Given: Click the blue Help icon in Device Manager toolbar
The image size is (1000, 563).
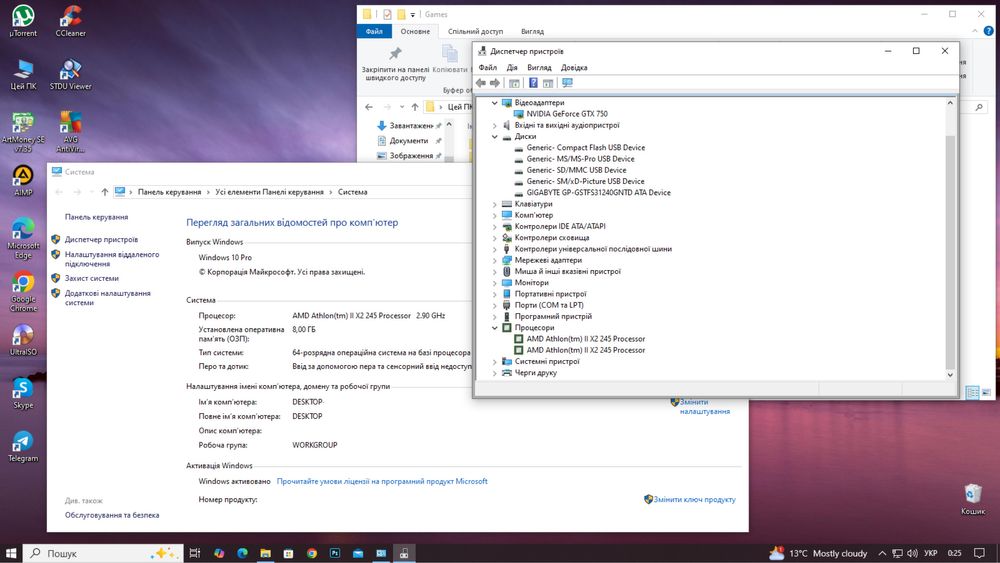Looking at the screenshot, I should pos(533,83).
